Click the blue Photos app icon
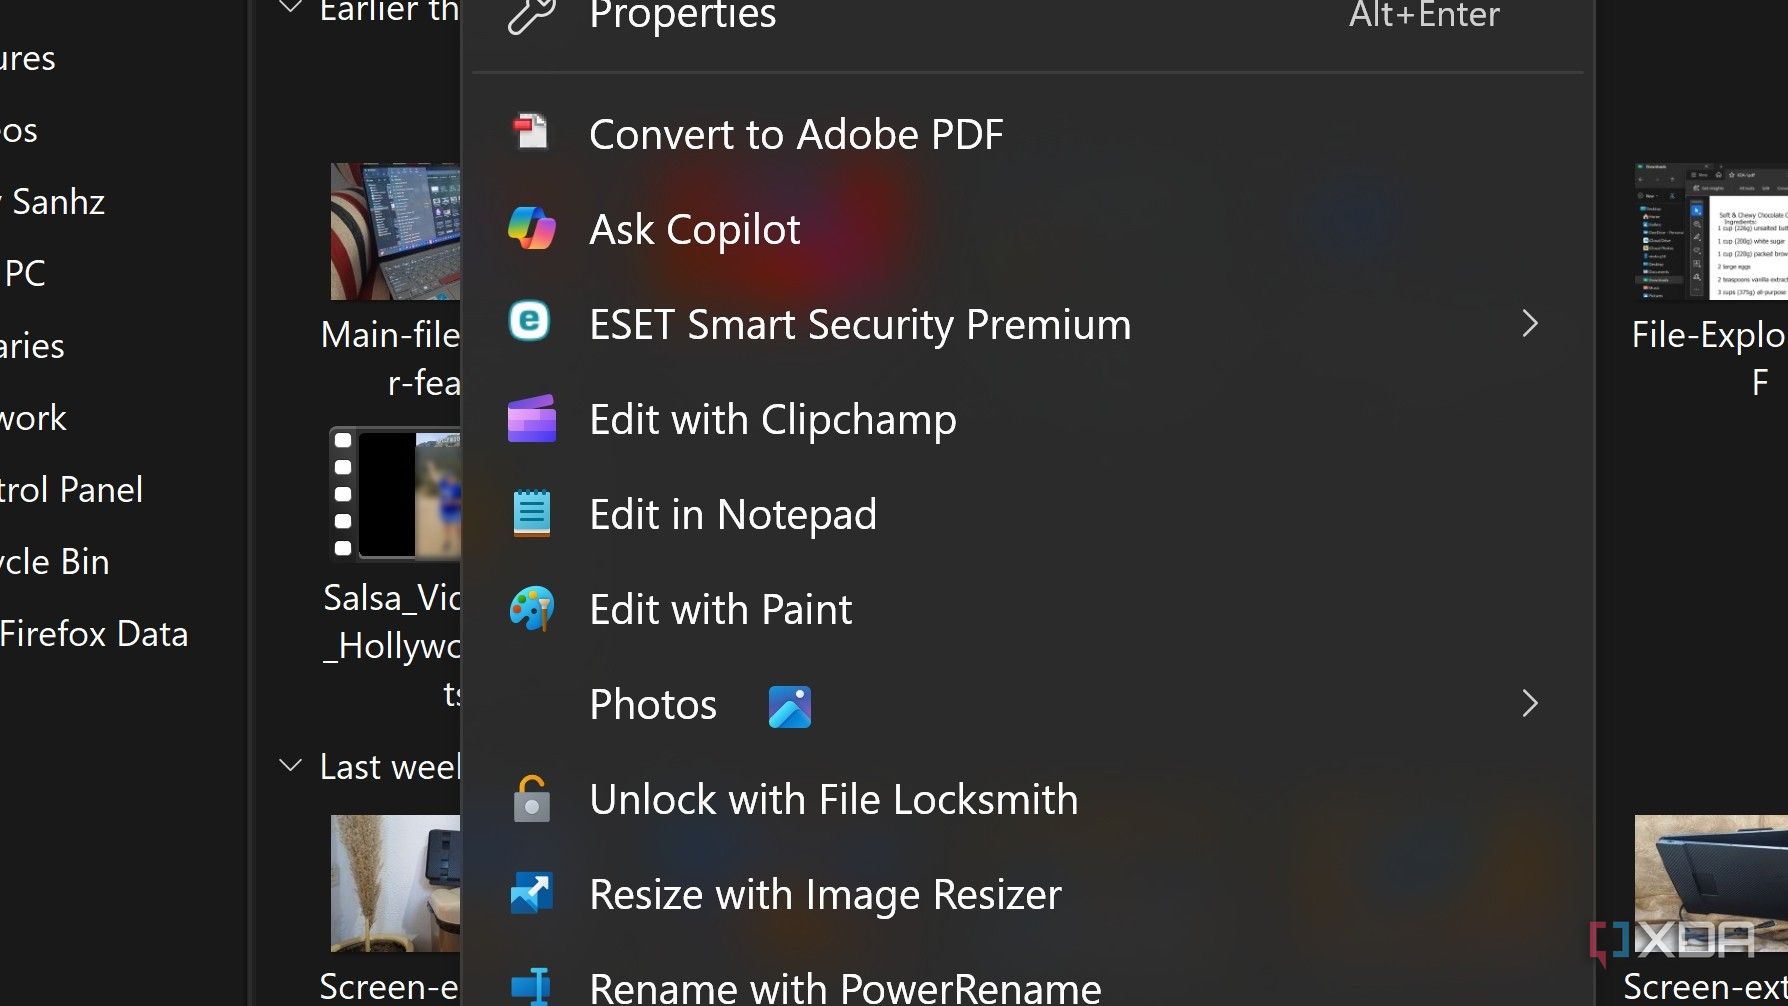This screenshot has width=1788, height=1006. [790, 706]
